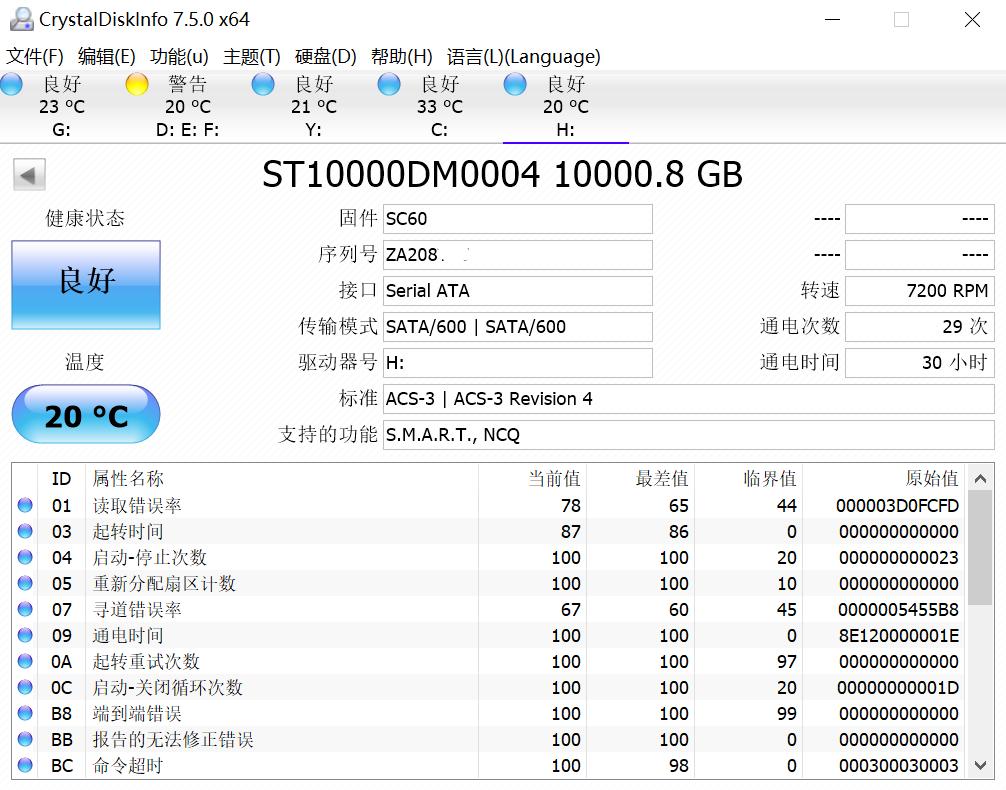The height and width of the screenshot is (790, 1006).
Task: Click status dot for row ID 09 通电时间
Action: click(x=25, y=635)
